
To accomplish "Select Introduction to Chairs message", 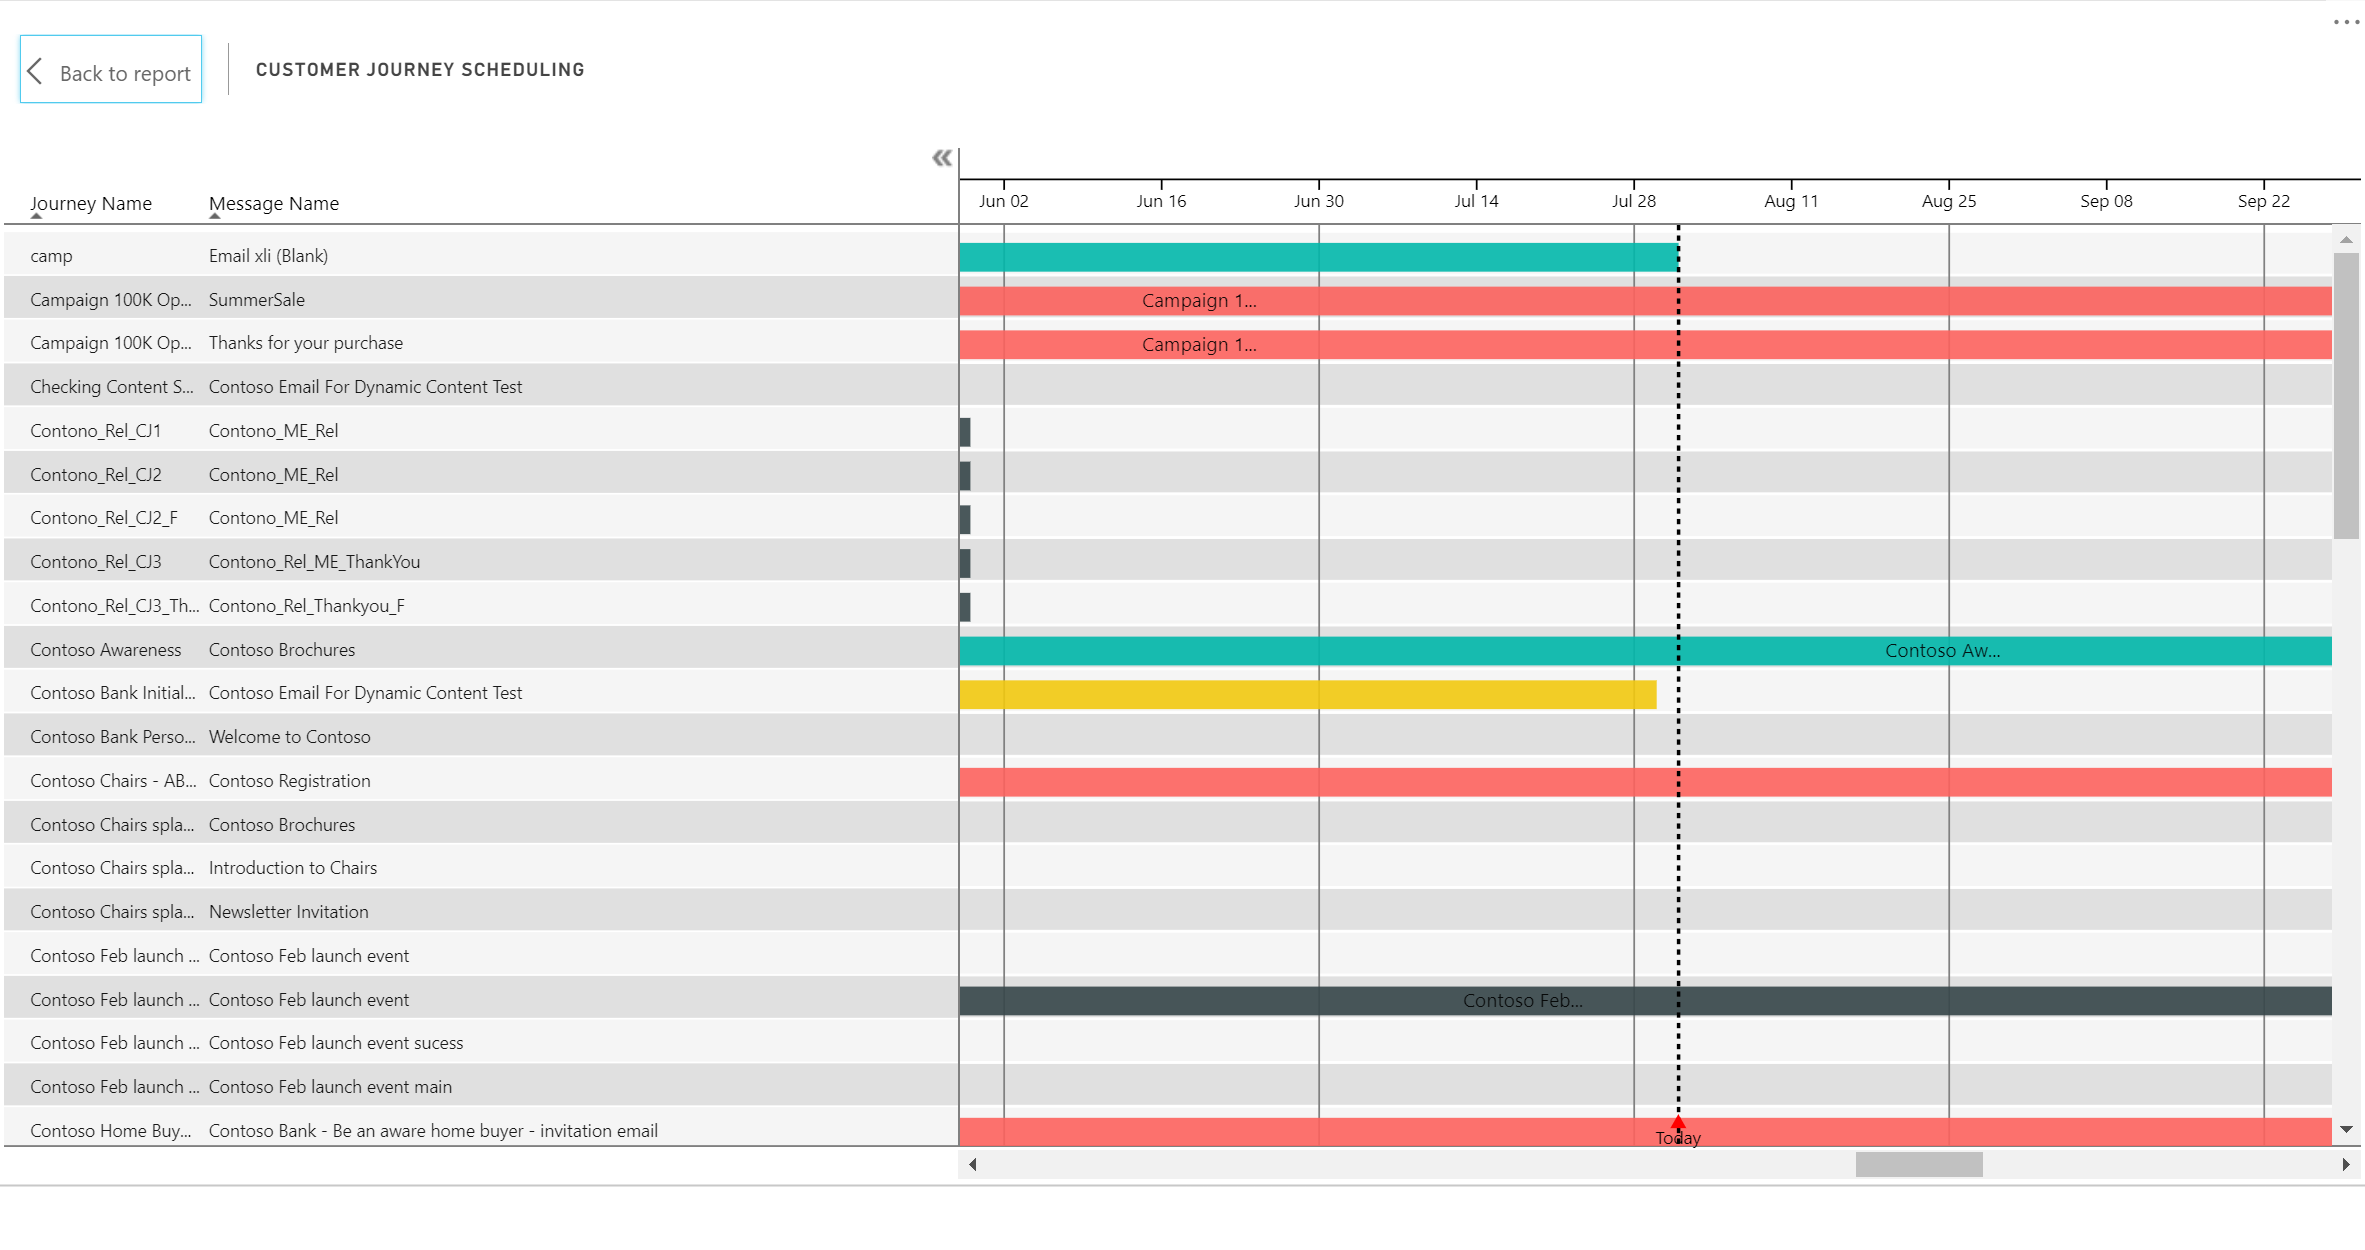I will pyautogui.click(x=293, y=868).
